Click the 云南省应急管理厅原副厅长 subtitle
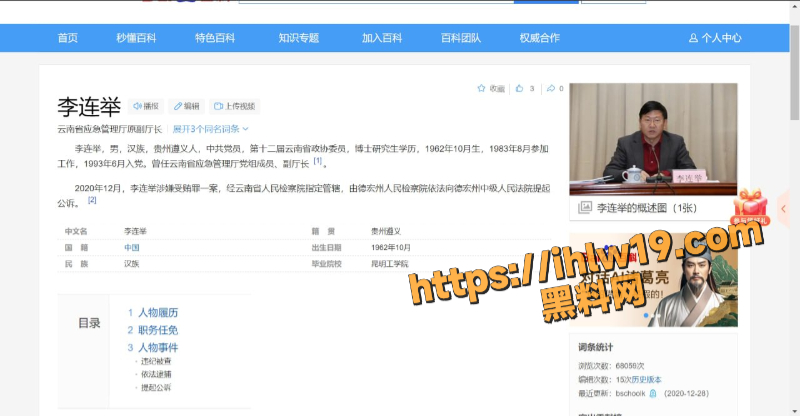 (x=110, y=129)
